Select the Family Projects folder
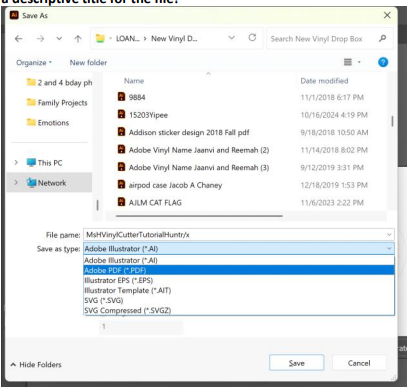Screen dimensions: 417x391 tap(57, 103)
